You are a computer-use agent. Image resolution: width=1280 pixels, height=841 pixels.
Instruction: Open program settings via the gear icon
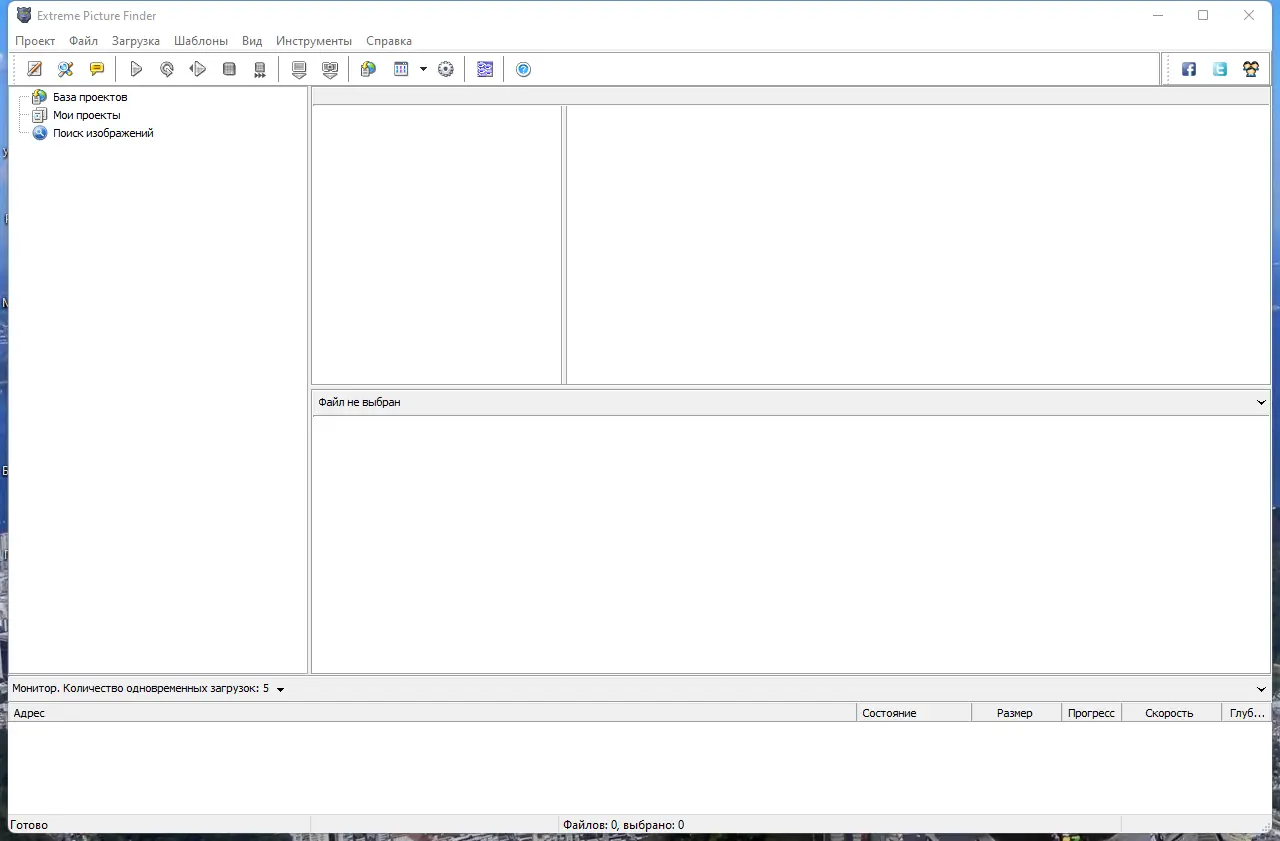point(446,69)
